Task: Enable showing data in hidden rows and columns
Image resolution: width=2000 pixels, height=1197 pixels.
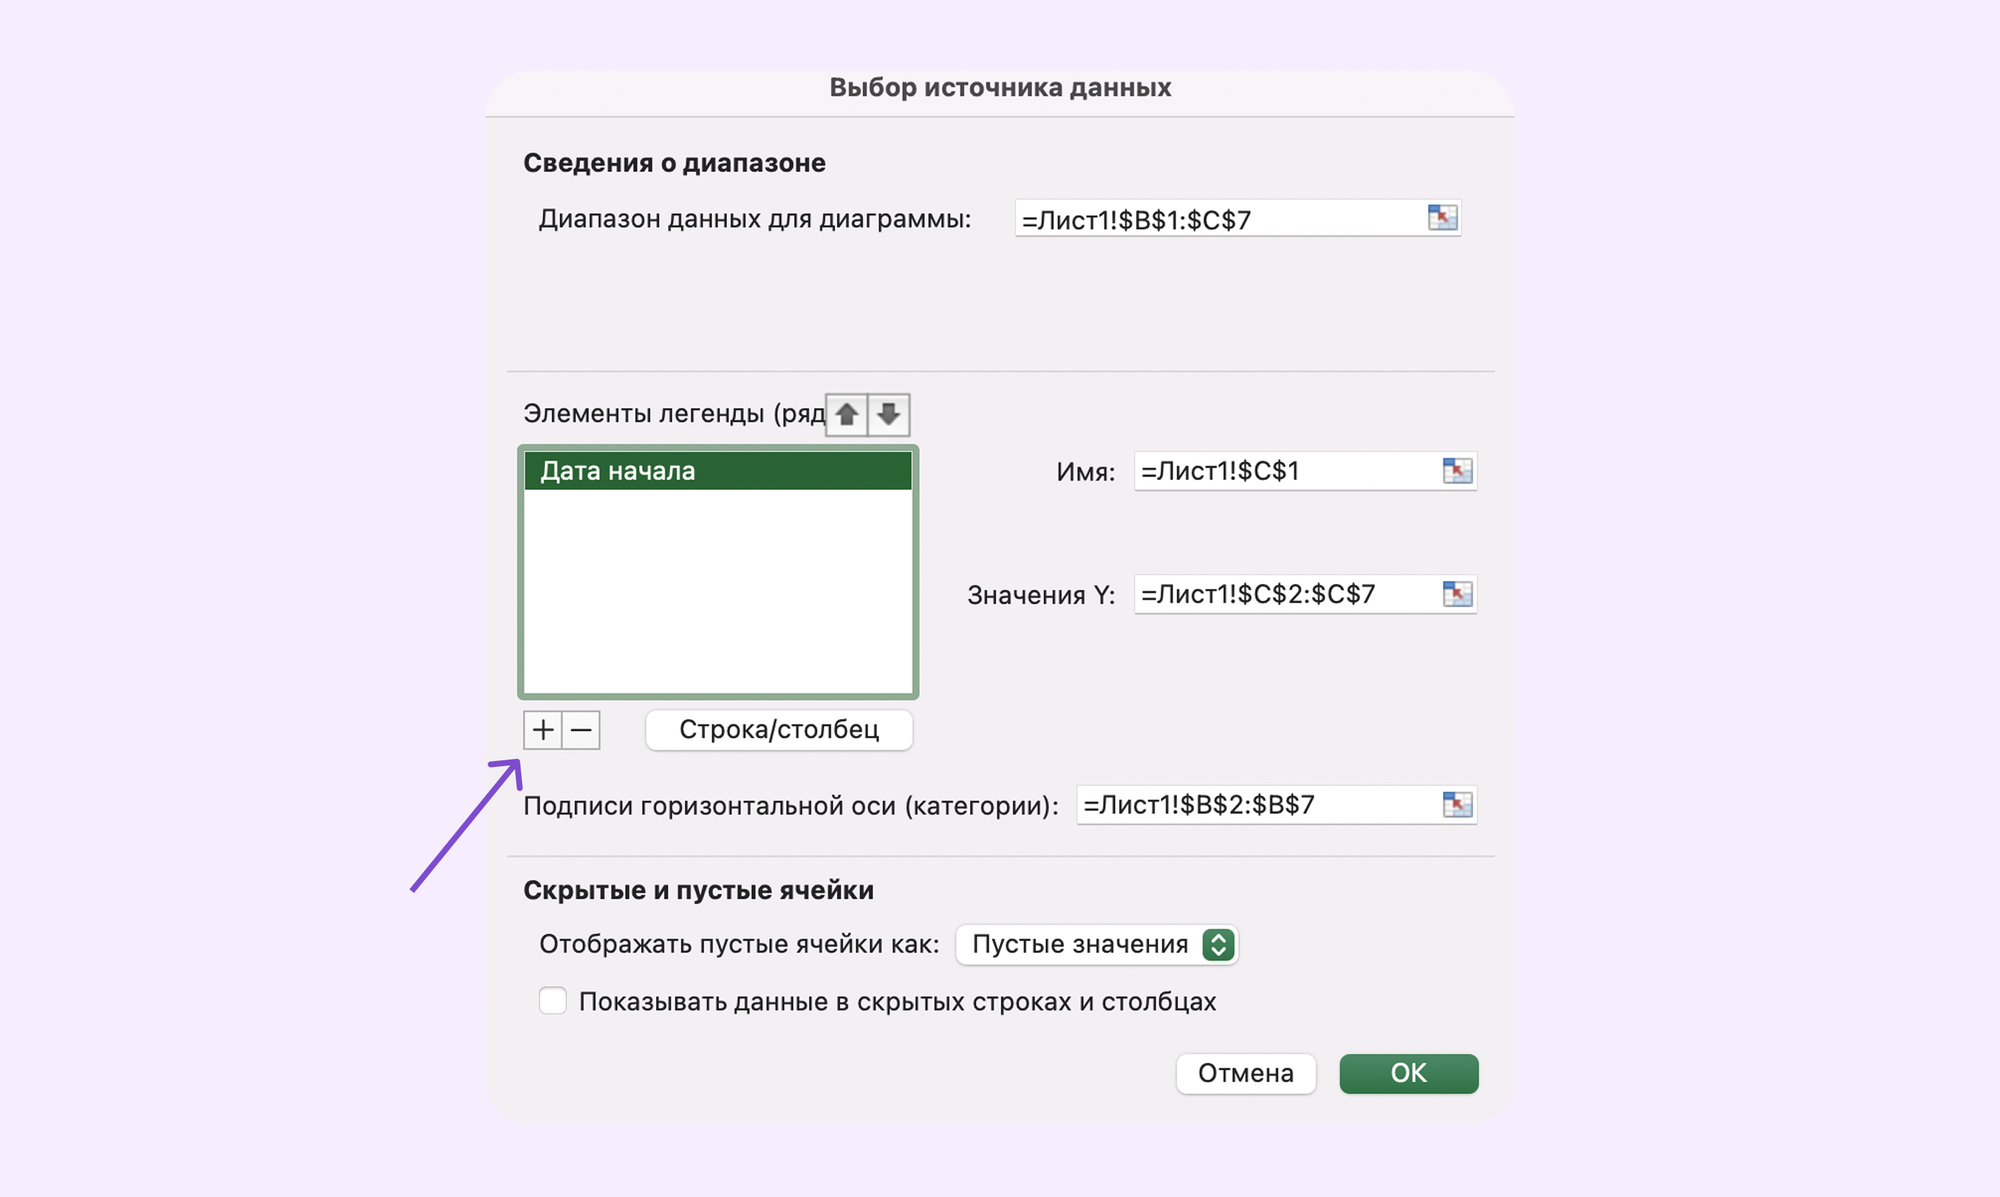Action: 553,1001
